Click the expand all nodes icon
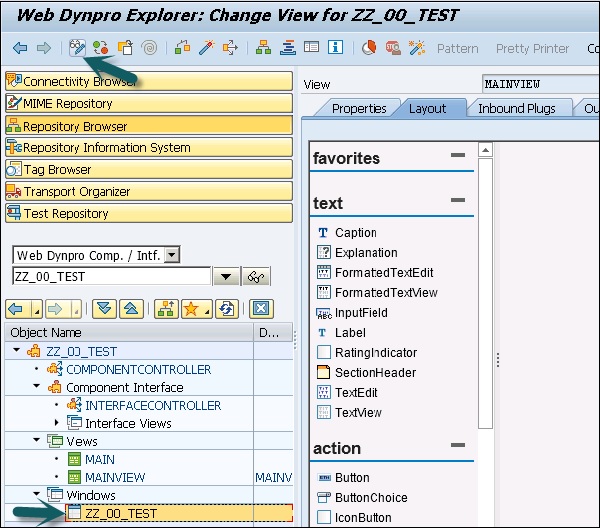The width and height of the screenshot is (600, 528). [104, 309]
